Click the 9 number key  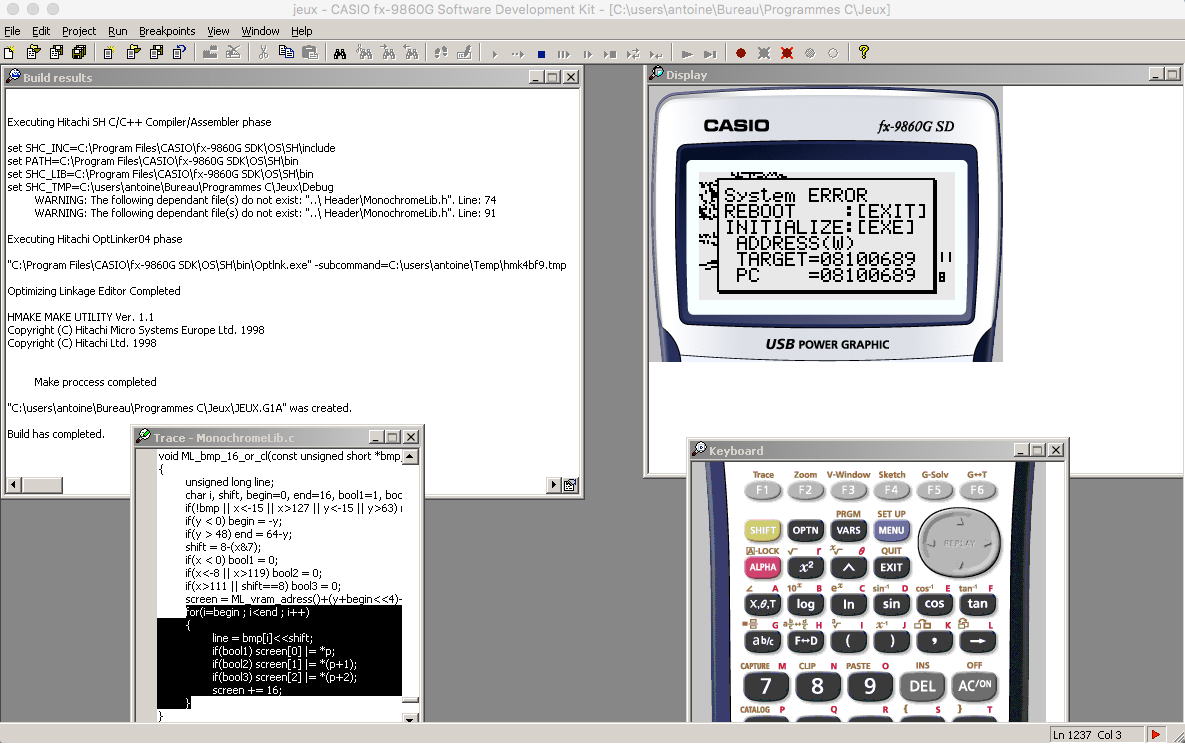click(870, 687)
